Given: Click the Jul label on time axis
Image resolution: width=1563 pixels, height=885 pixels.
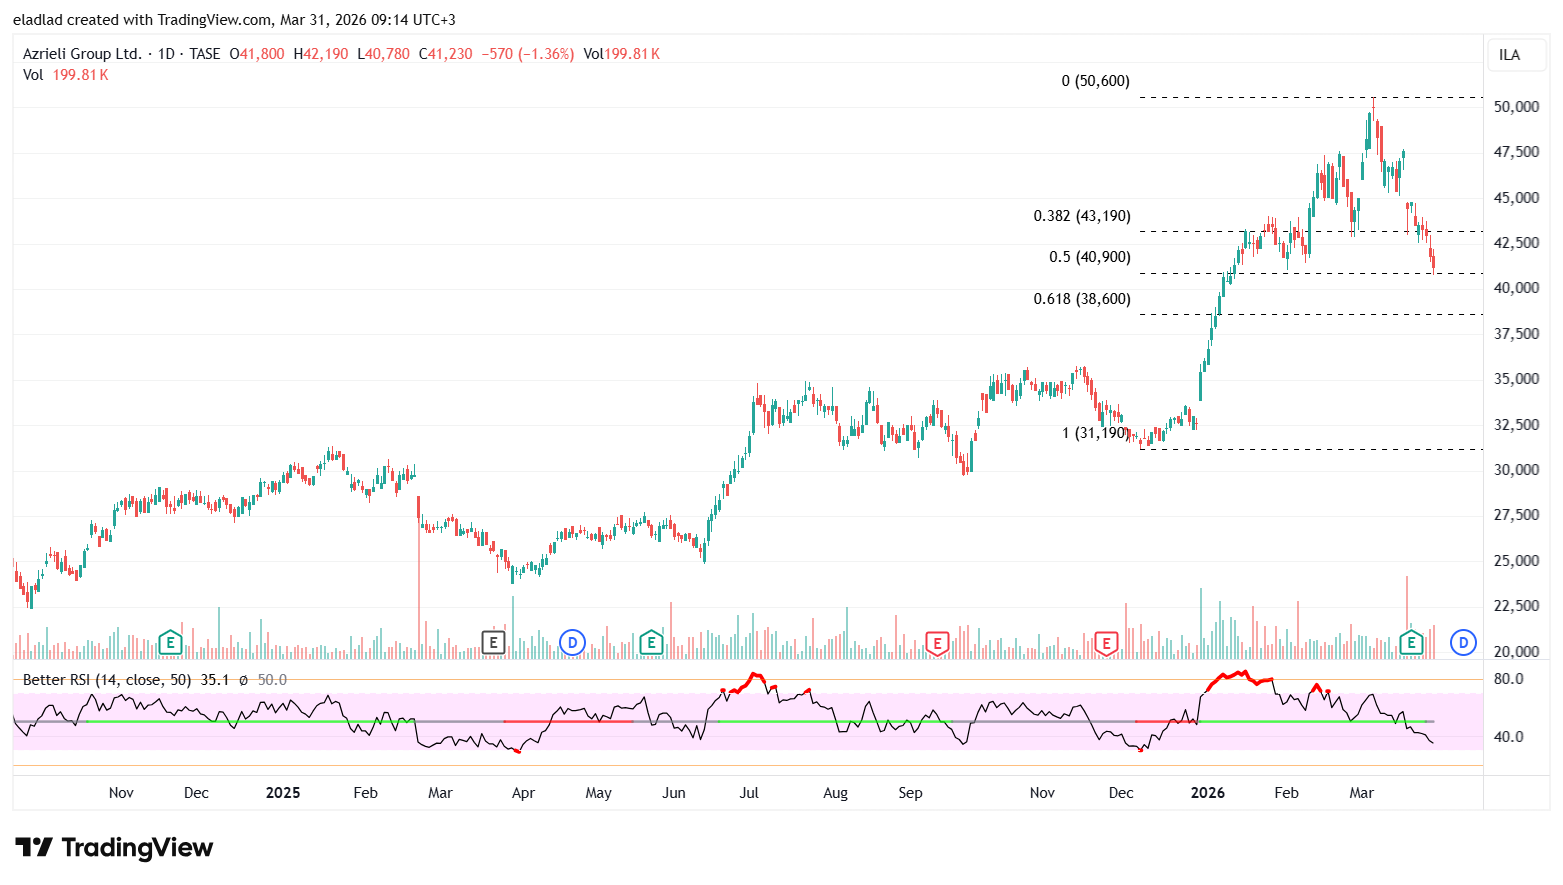Looking at the screenshot, I should (749, 793).
